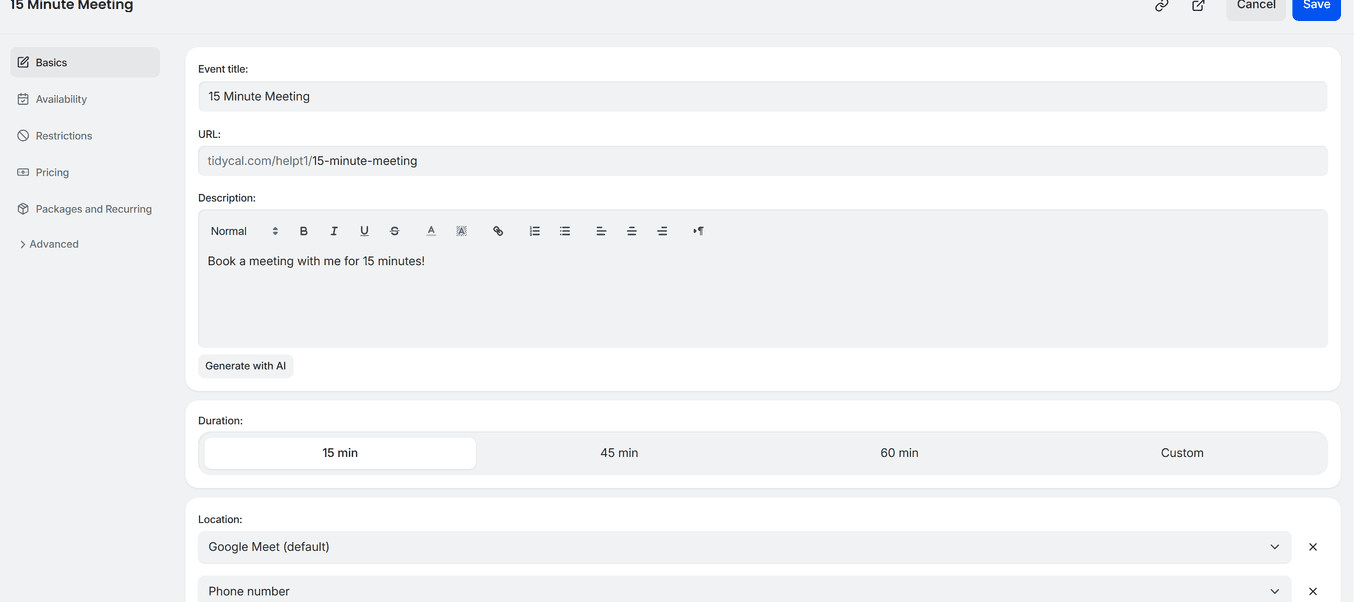Select the 45 min duration option
The height and width of the screenshot is (602, 1360).
pos(618,452)
